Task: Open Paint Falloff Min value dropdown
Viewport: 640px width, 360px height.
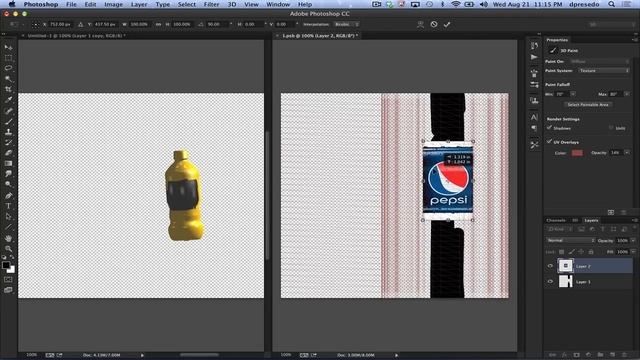Action: tap(573, 94)
